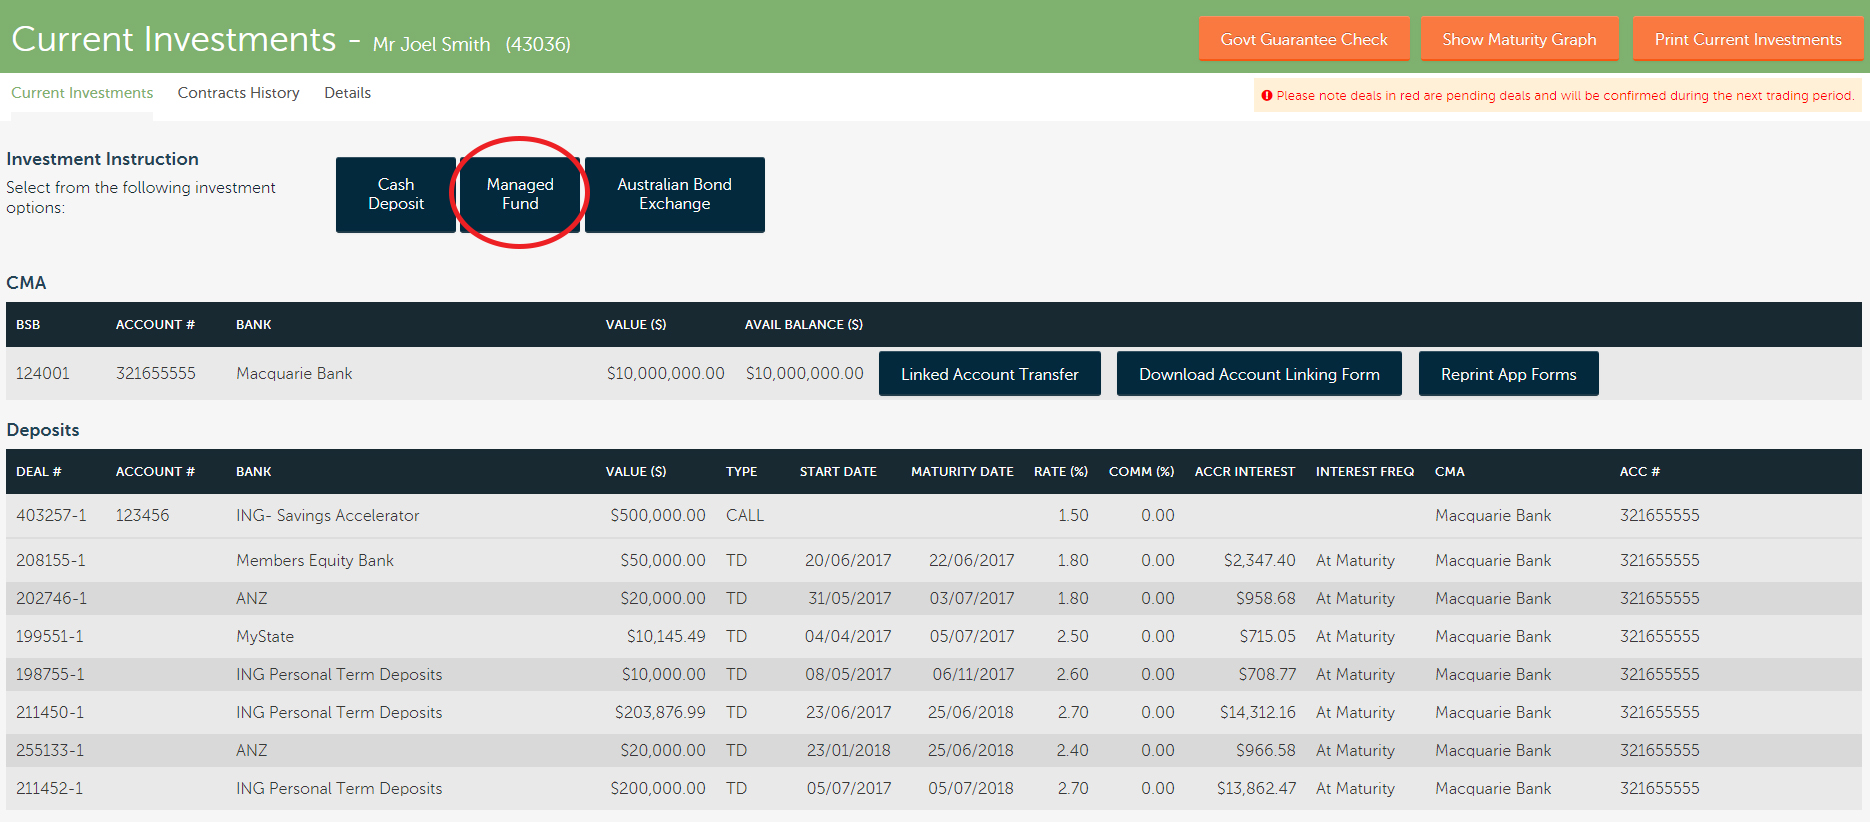Click Members Equity Bank entry
Screen dimensions: 1870x822
tap(315, 560)
